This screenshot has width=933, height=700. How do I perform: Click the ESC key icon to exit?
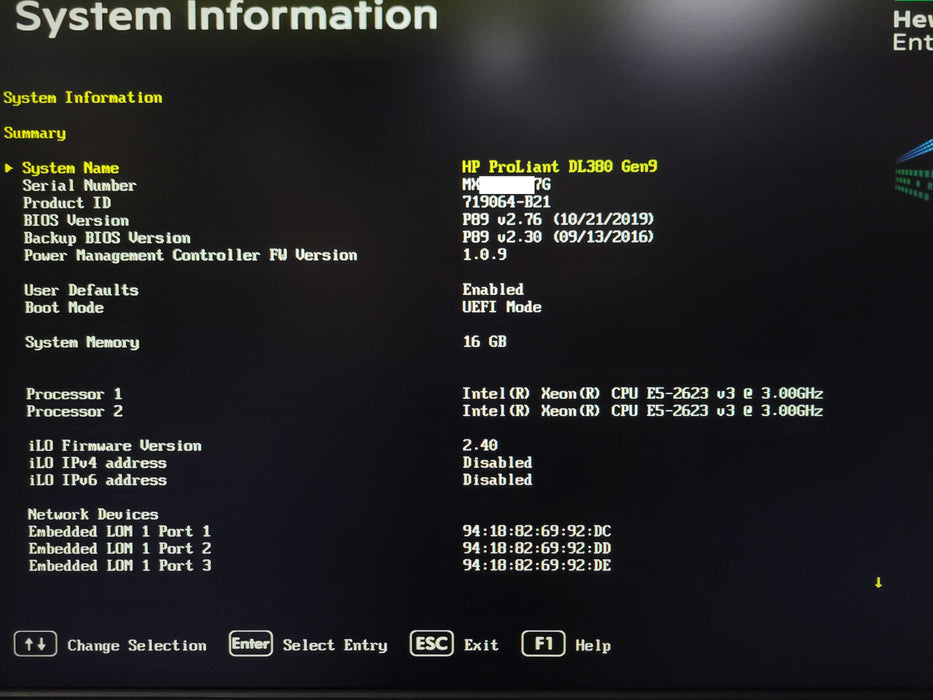pos(431,643)
